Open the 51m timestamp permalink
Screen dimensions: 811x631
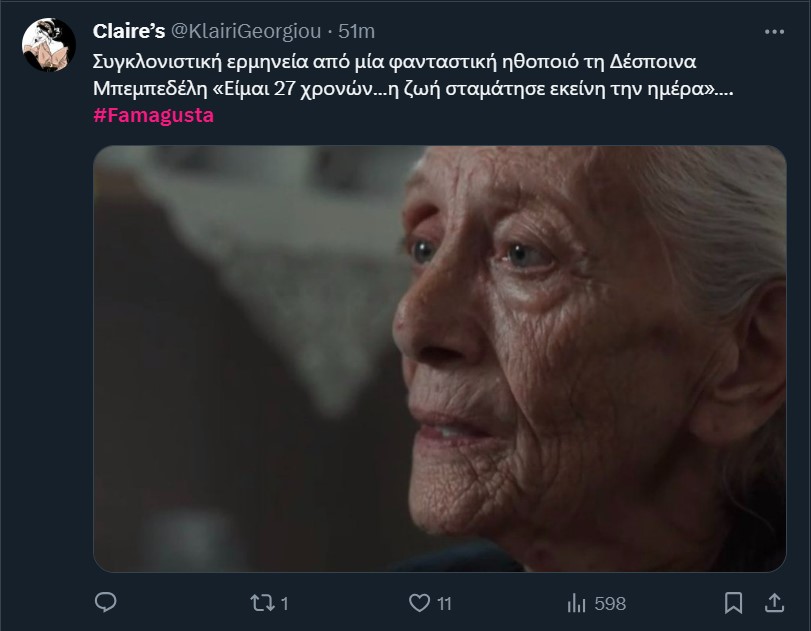(356, 32)
